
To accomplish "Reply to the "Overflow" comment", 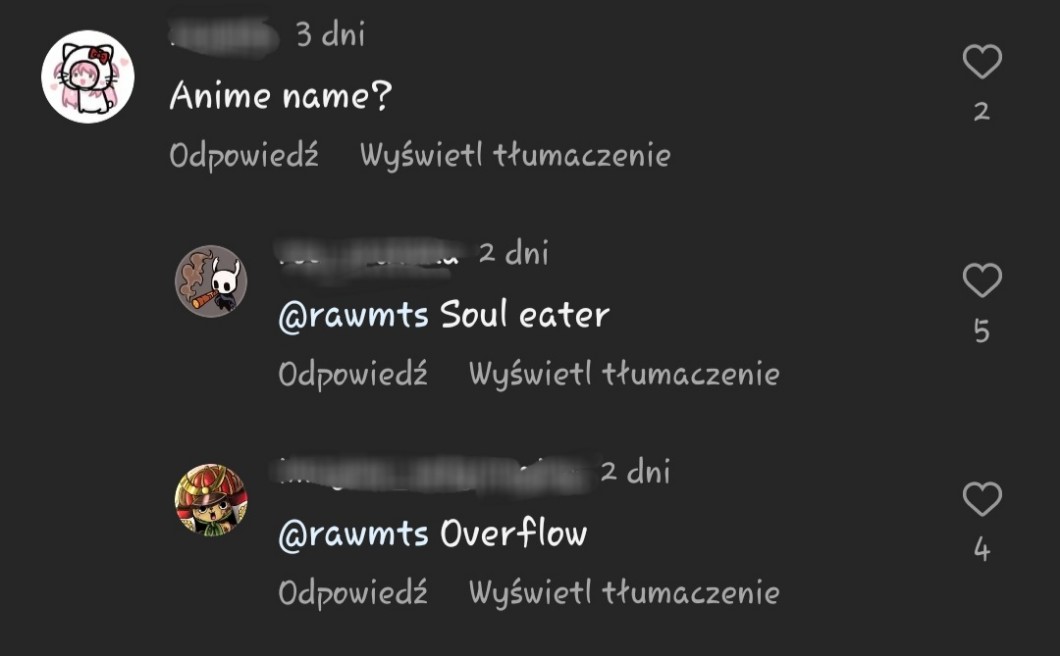I will point(353,593).
